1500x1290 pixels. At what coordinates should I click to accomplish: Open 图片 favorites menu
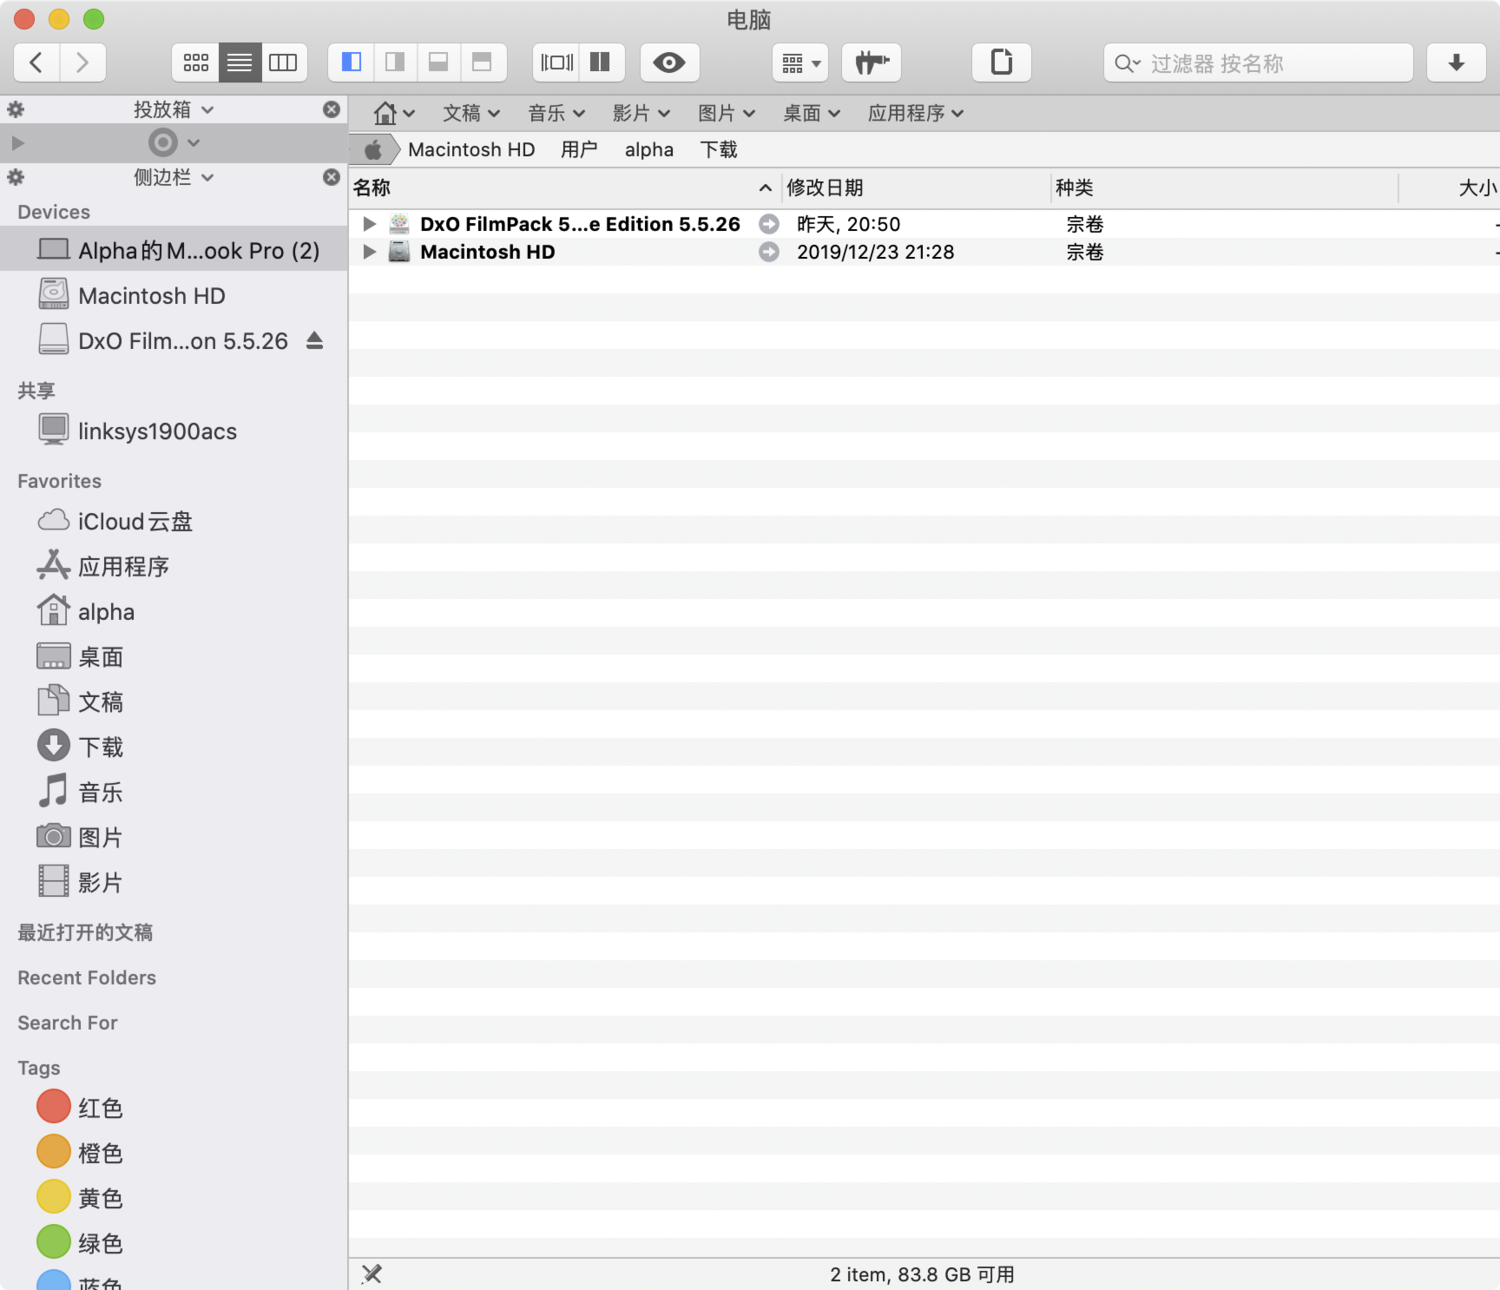pos(726,113)
